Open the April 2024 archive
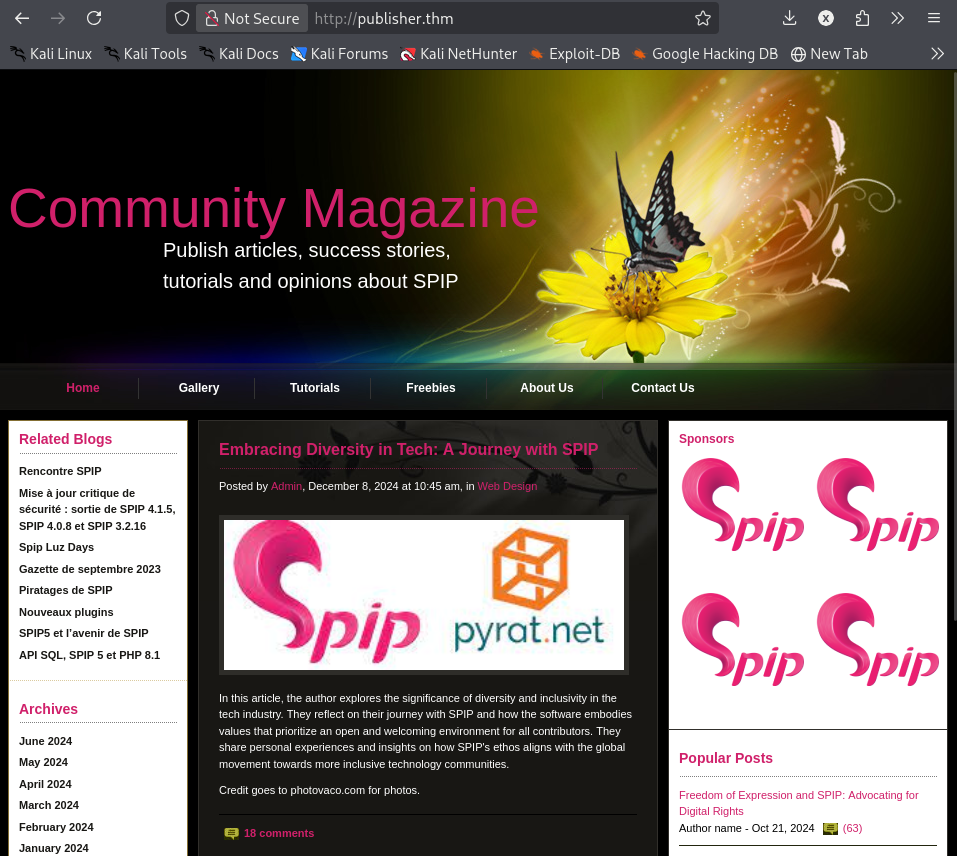This screenshot has width=957, height=856. coord(45,784)
